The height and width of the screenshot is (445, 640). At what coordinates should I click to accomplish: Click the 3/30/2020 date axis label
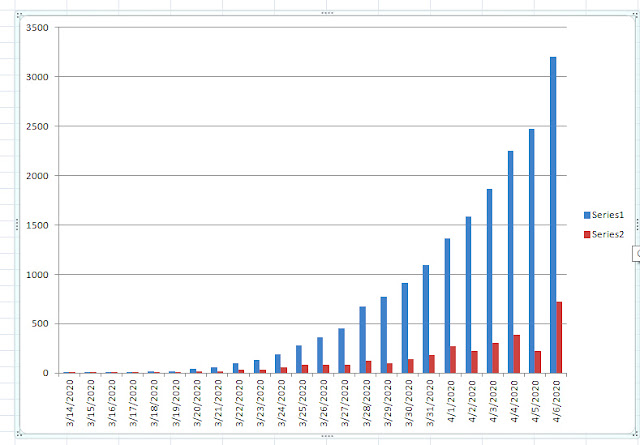[409, 403]
